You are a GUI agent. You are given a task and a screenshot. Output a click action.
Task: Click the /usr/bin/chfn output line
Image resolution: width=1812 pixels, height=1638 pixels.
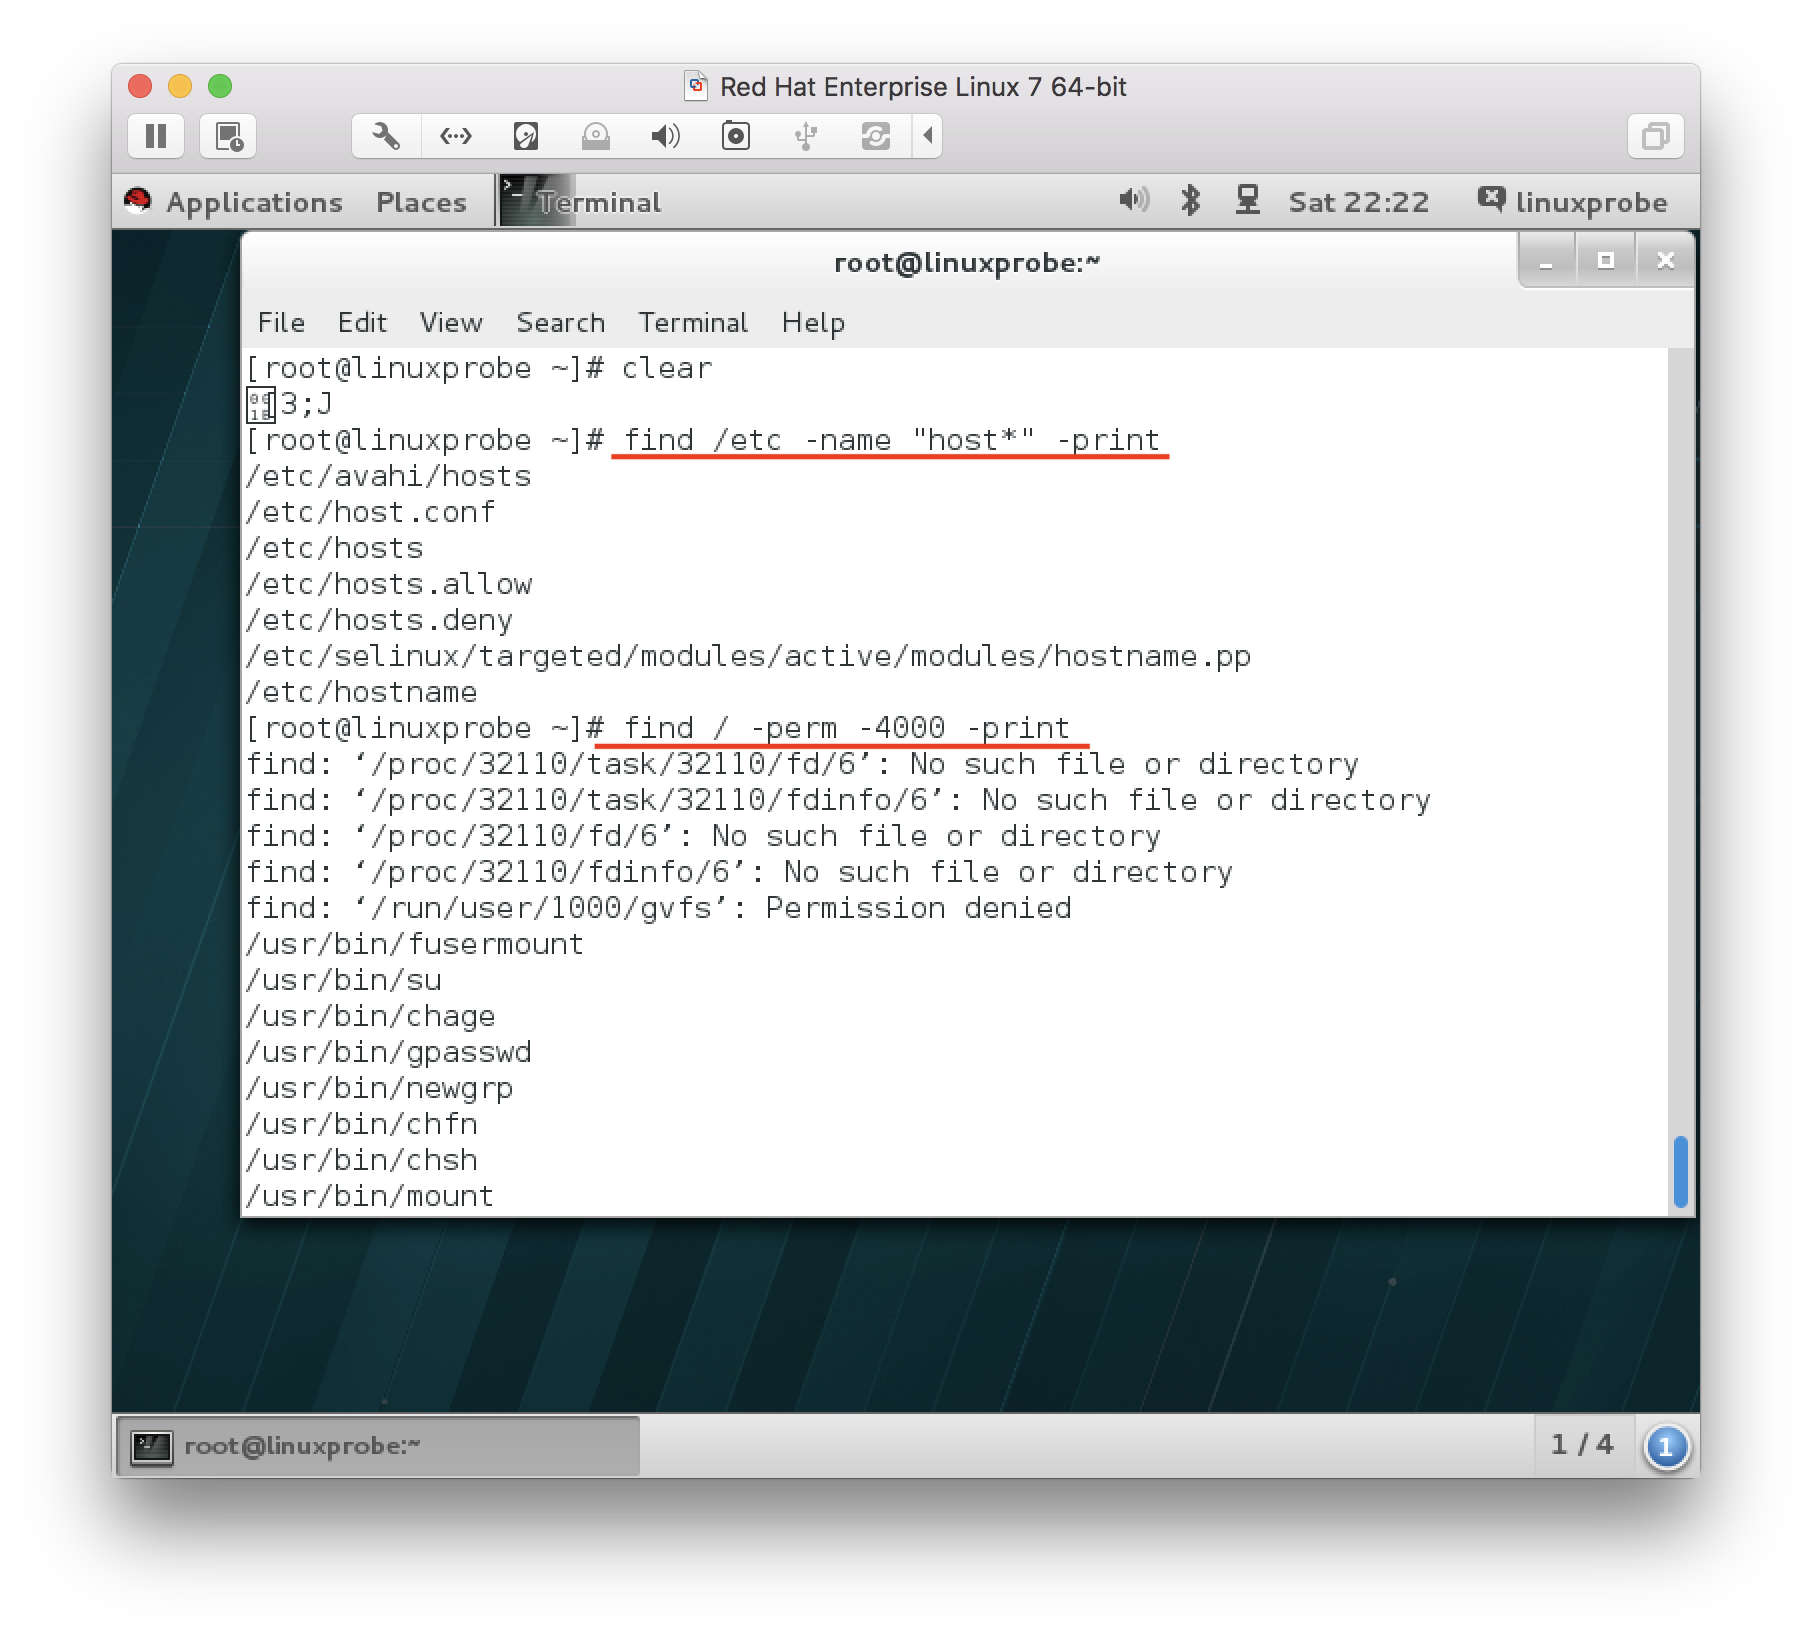pyautogui.click(x=362, y=1124)
